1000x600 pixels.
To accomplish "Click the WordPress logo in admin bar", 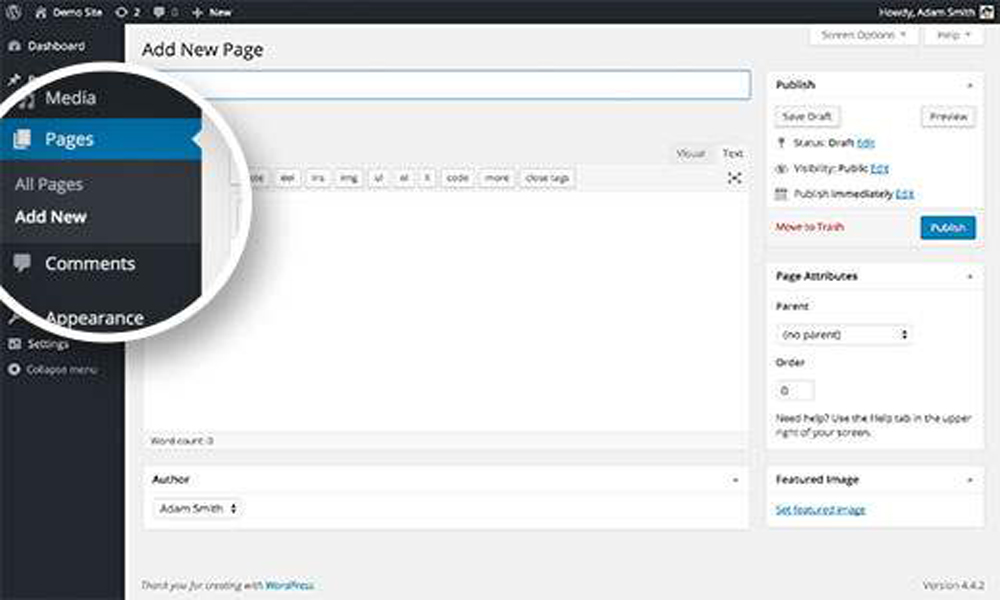I will pyautogui.click(x=13, y=12).
